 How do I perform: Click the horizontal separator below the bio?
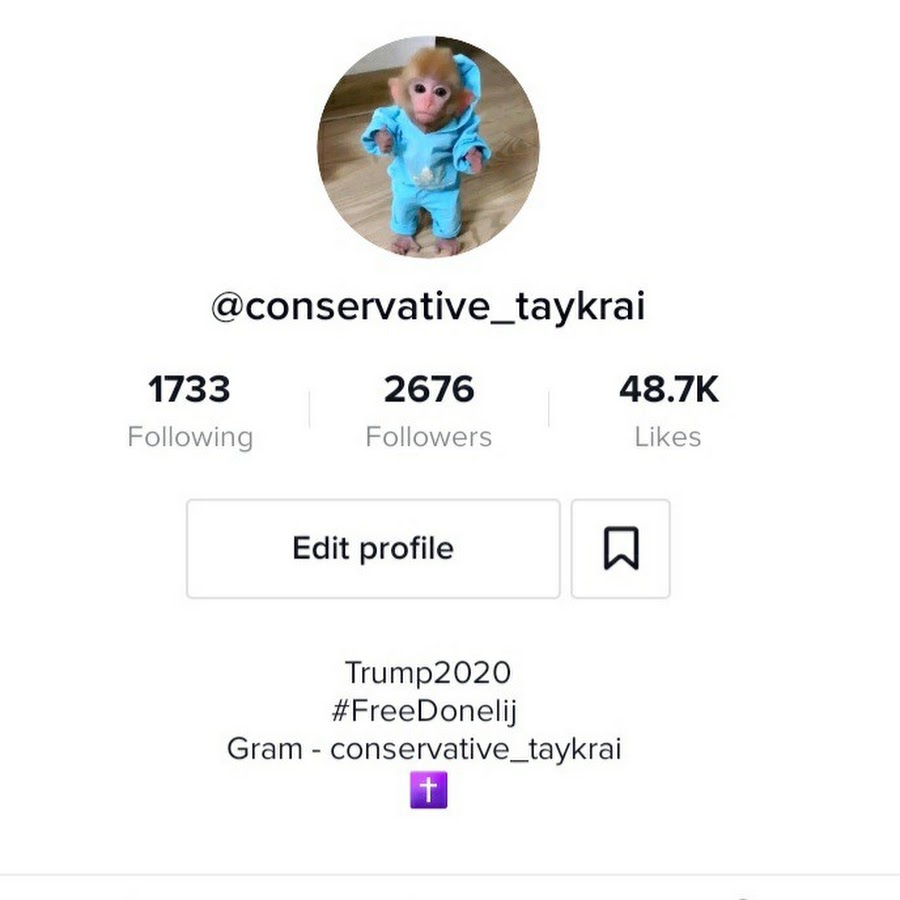[x=450, y=875]
